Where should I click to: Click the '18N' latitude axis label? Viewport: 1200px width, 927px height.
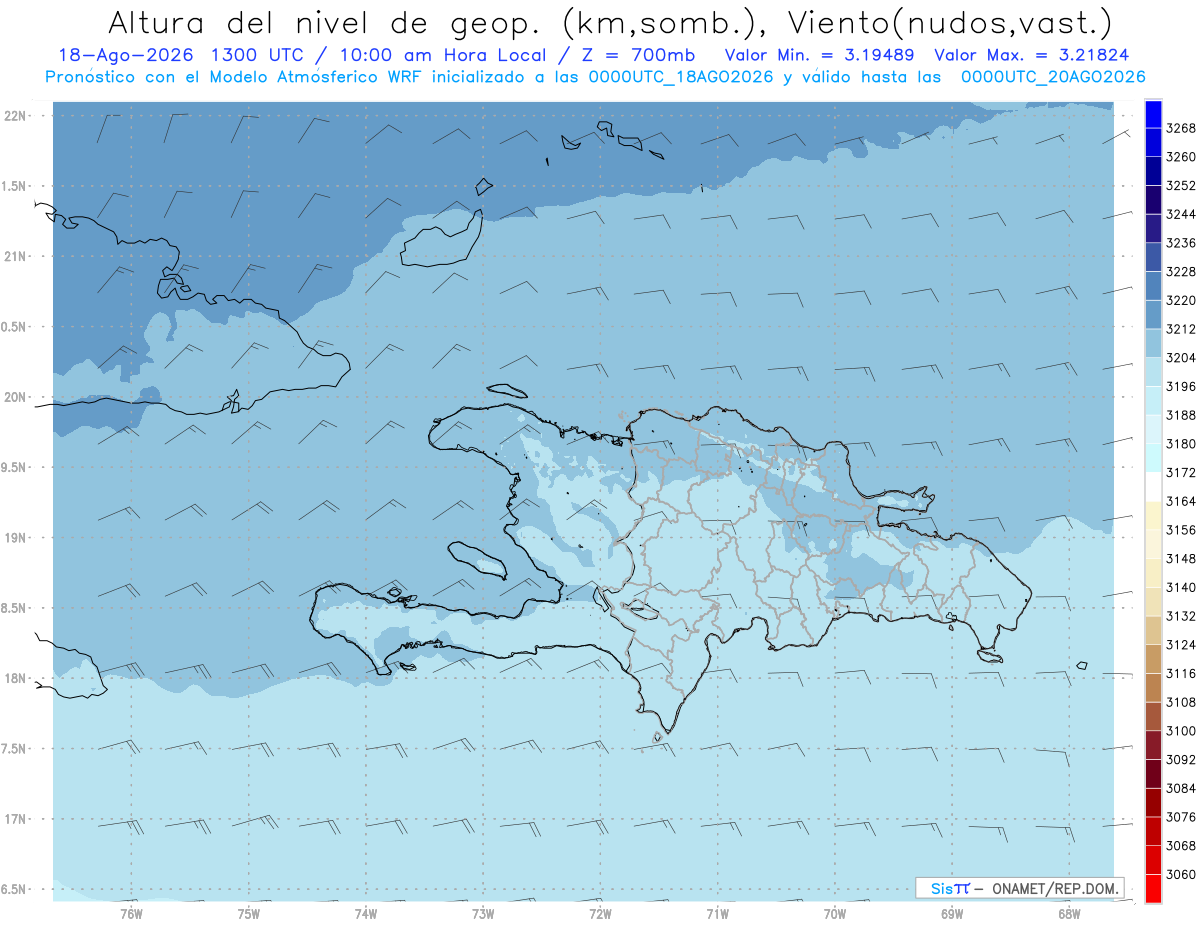[14, 678]
